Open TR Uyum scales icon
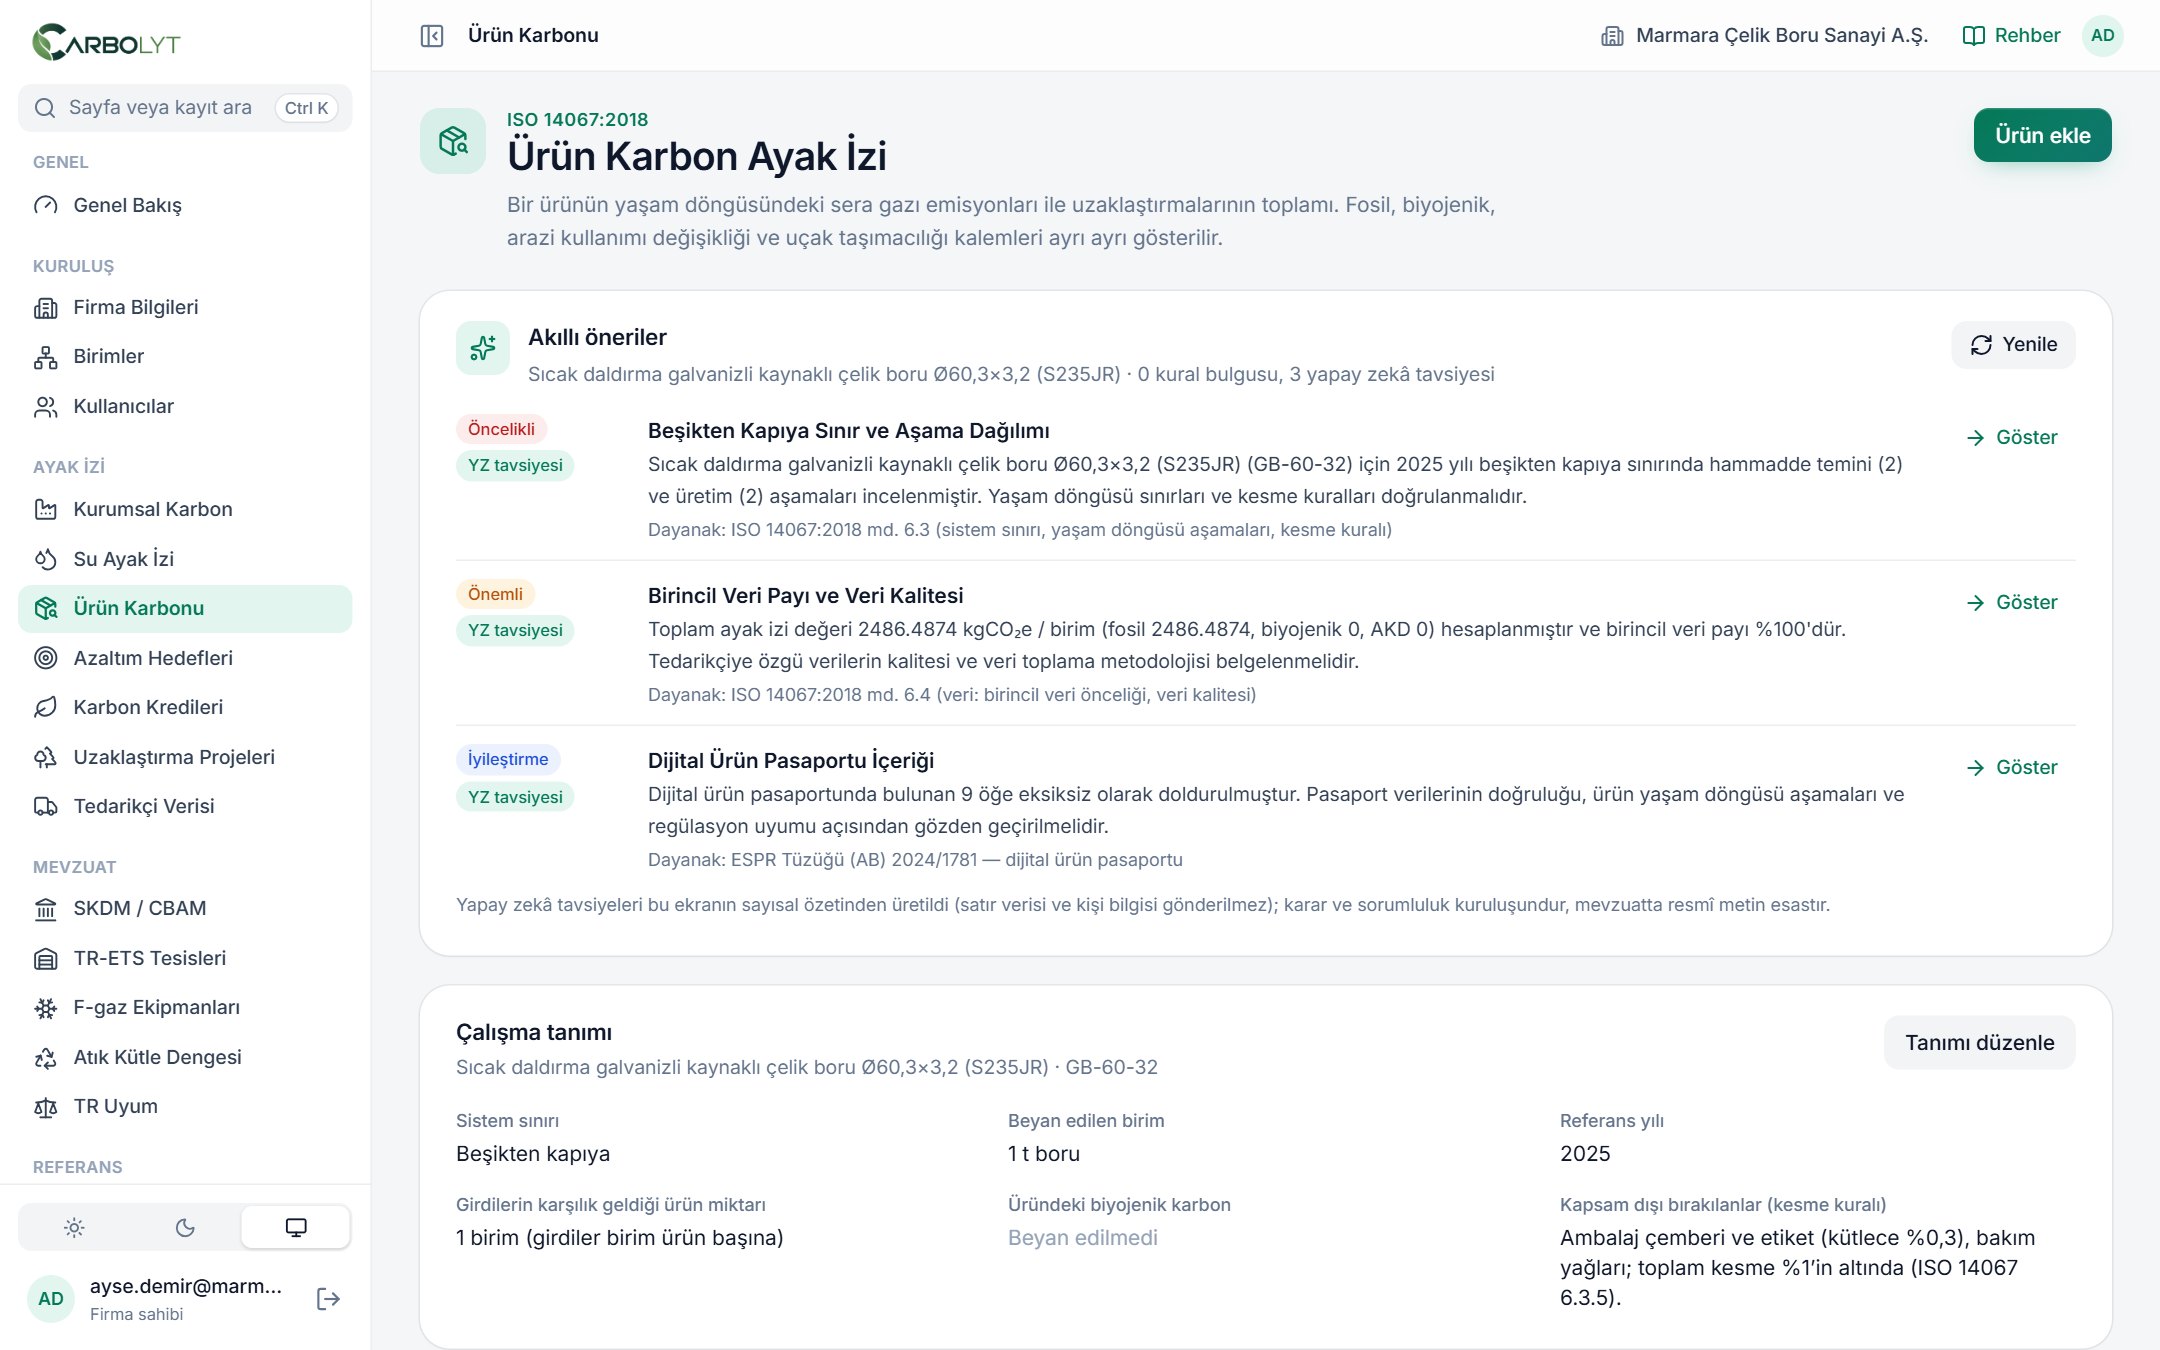2160x1350 pixels. point(46,1107)
